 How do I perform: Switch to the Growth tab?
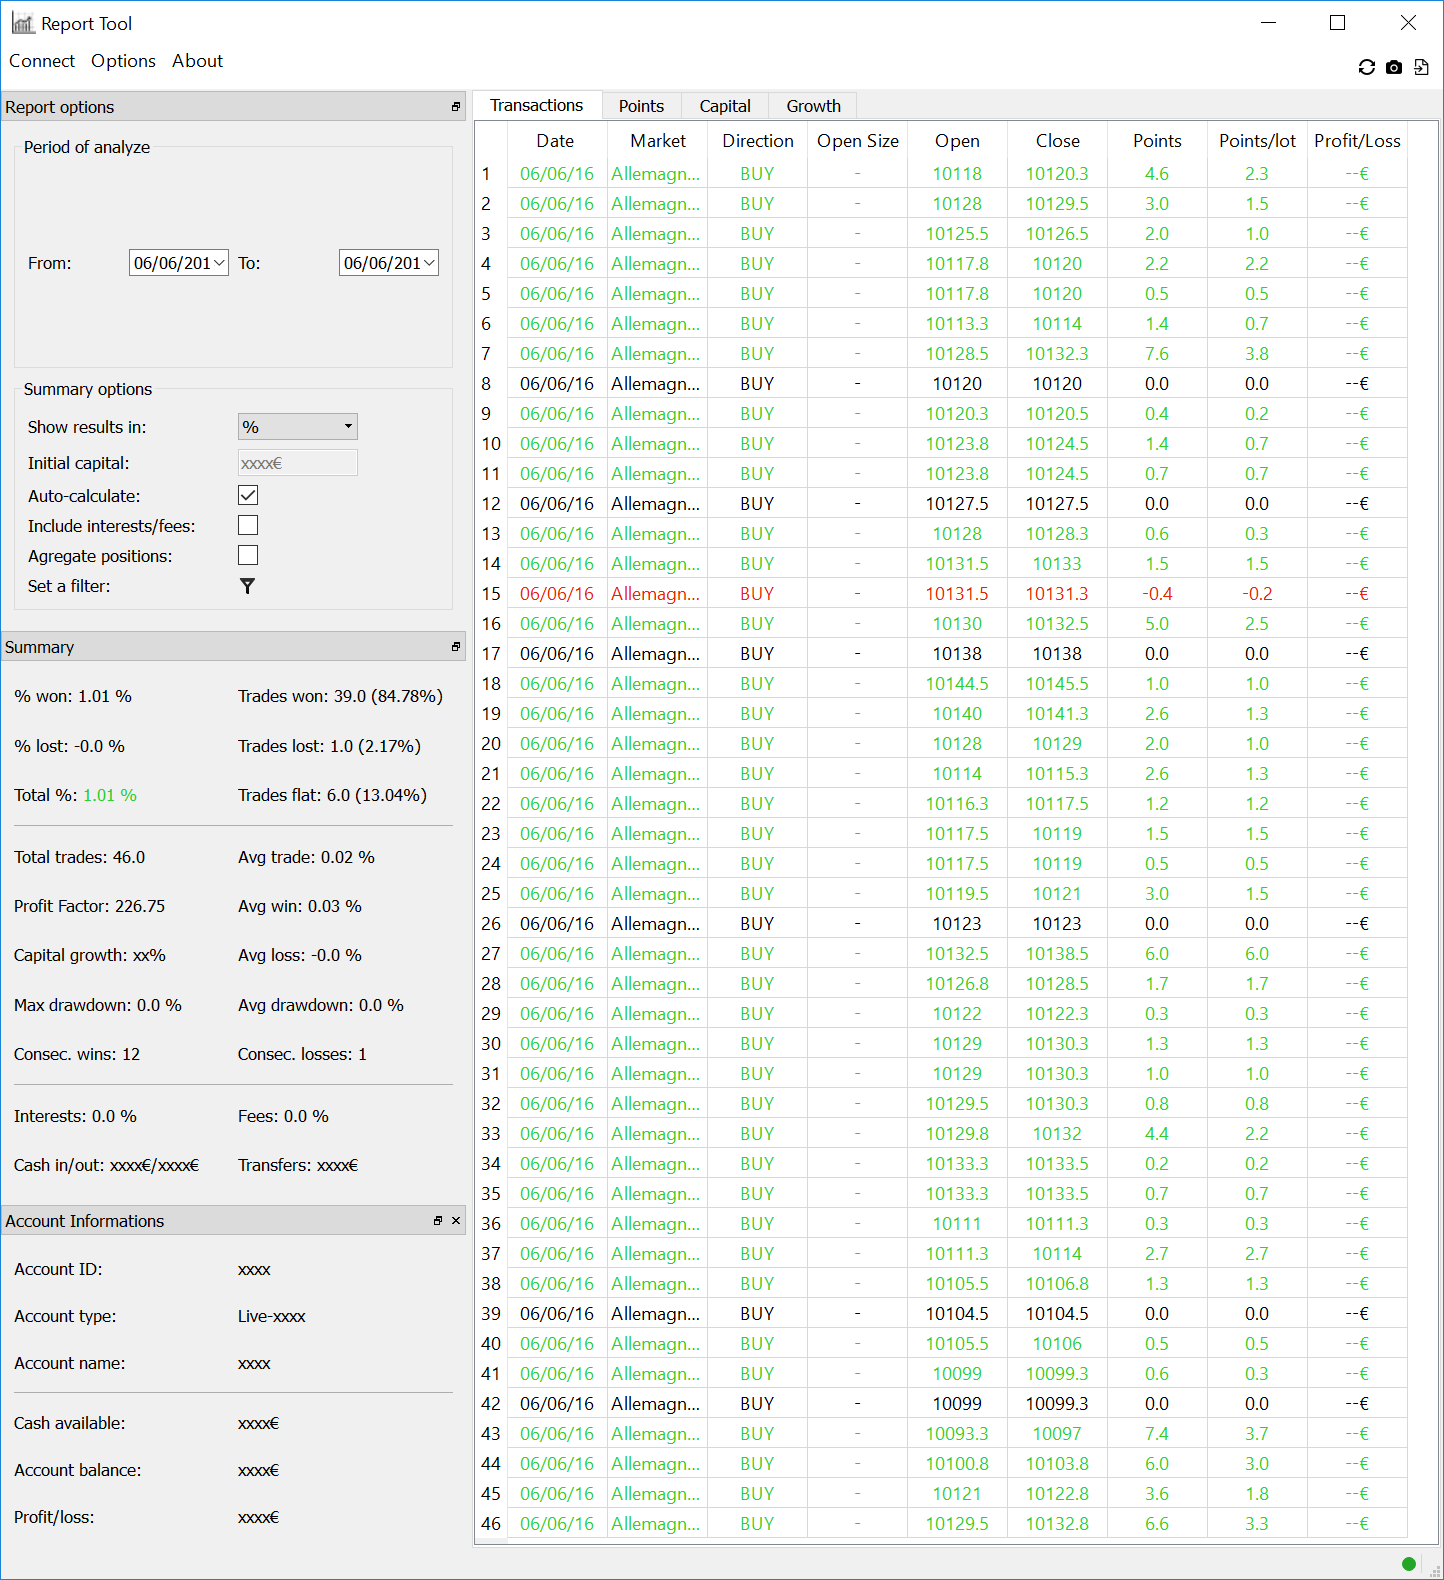pos(813,106)
